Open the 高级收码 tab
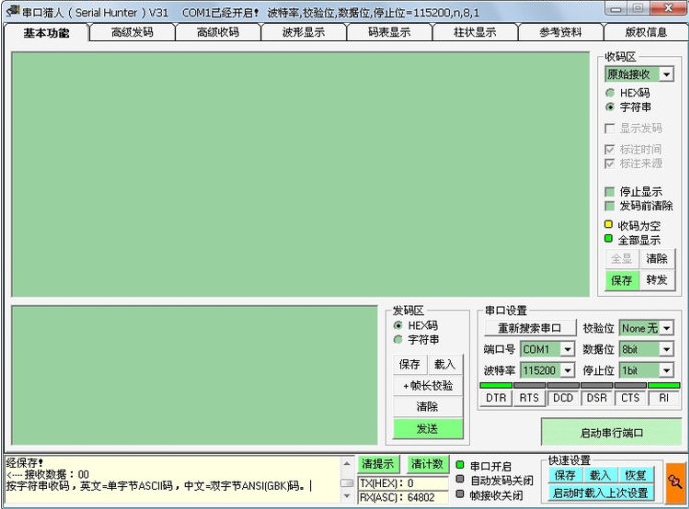This screenshot has width=689, height=509. pos(218,32)
